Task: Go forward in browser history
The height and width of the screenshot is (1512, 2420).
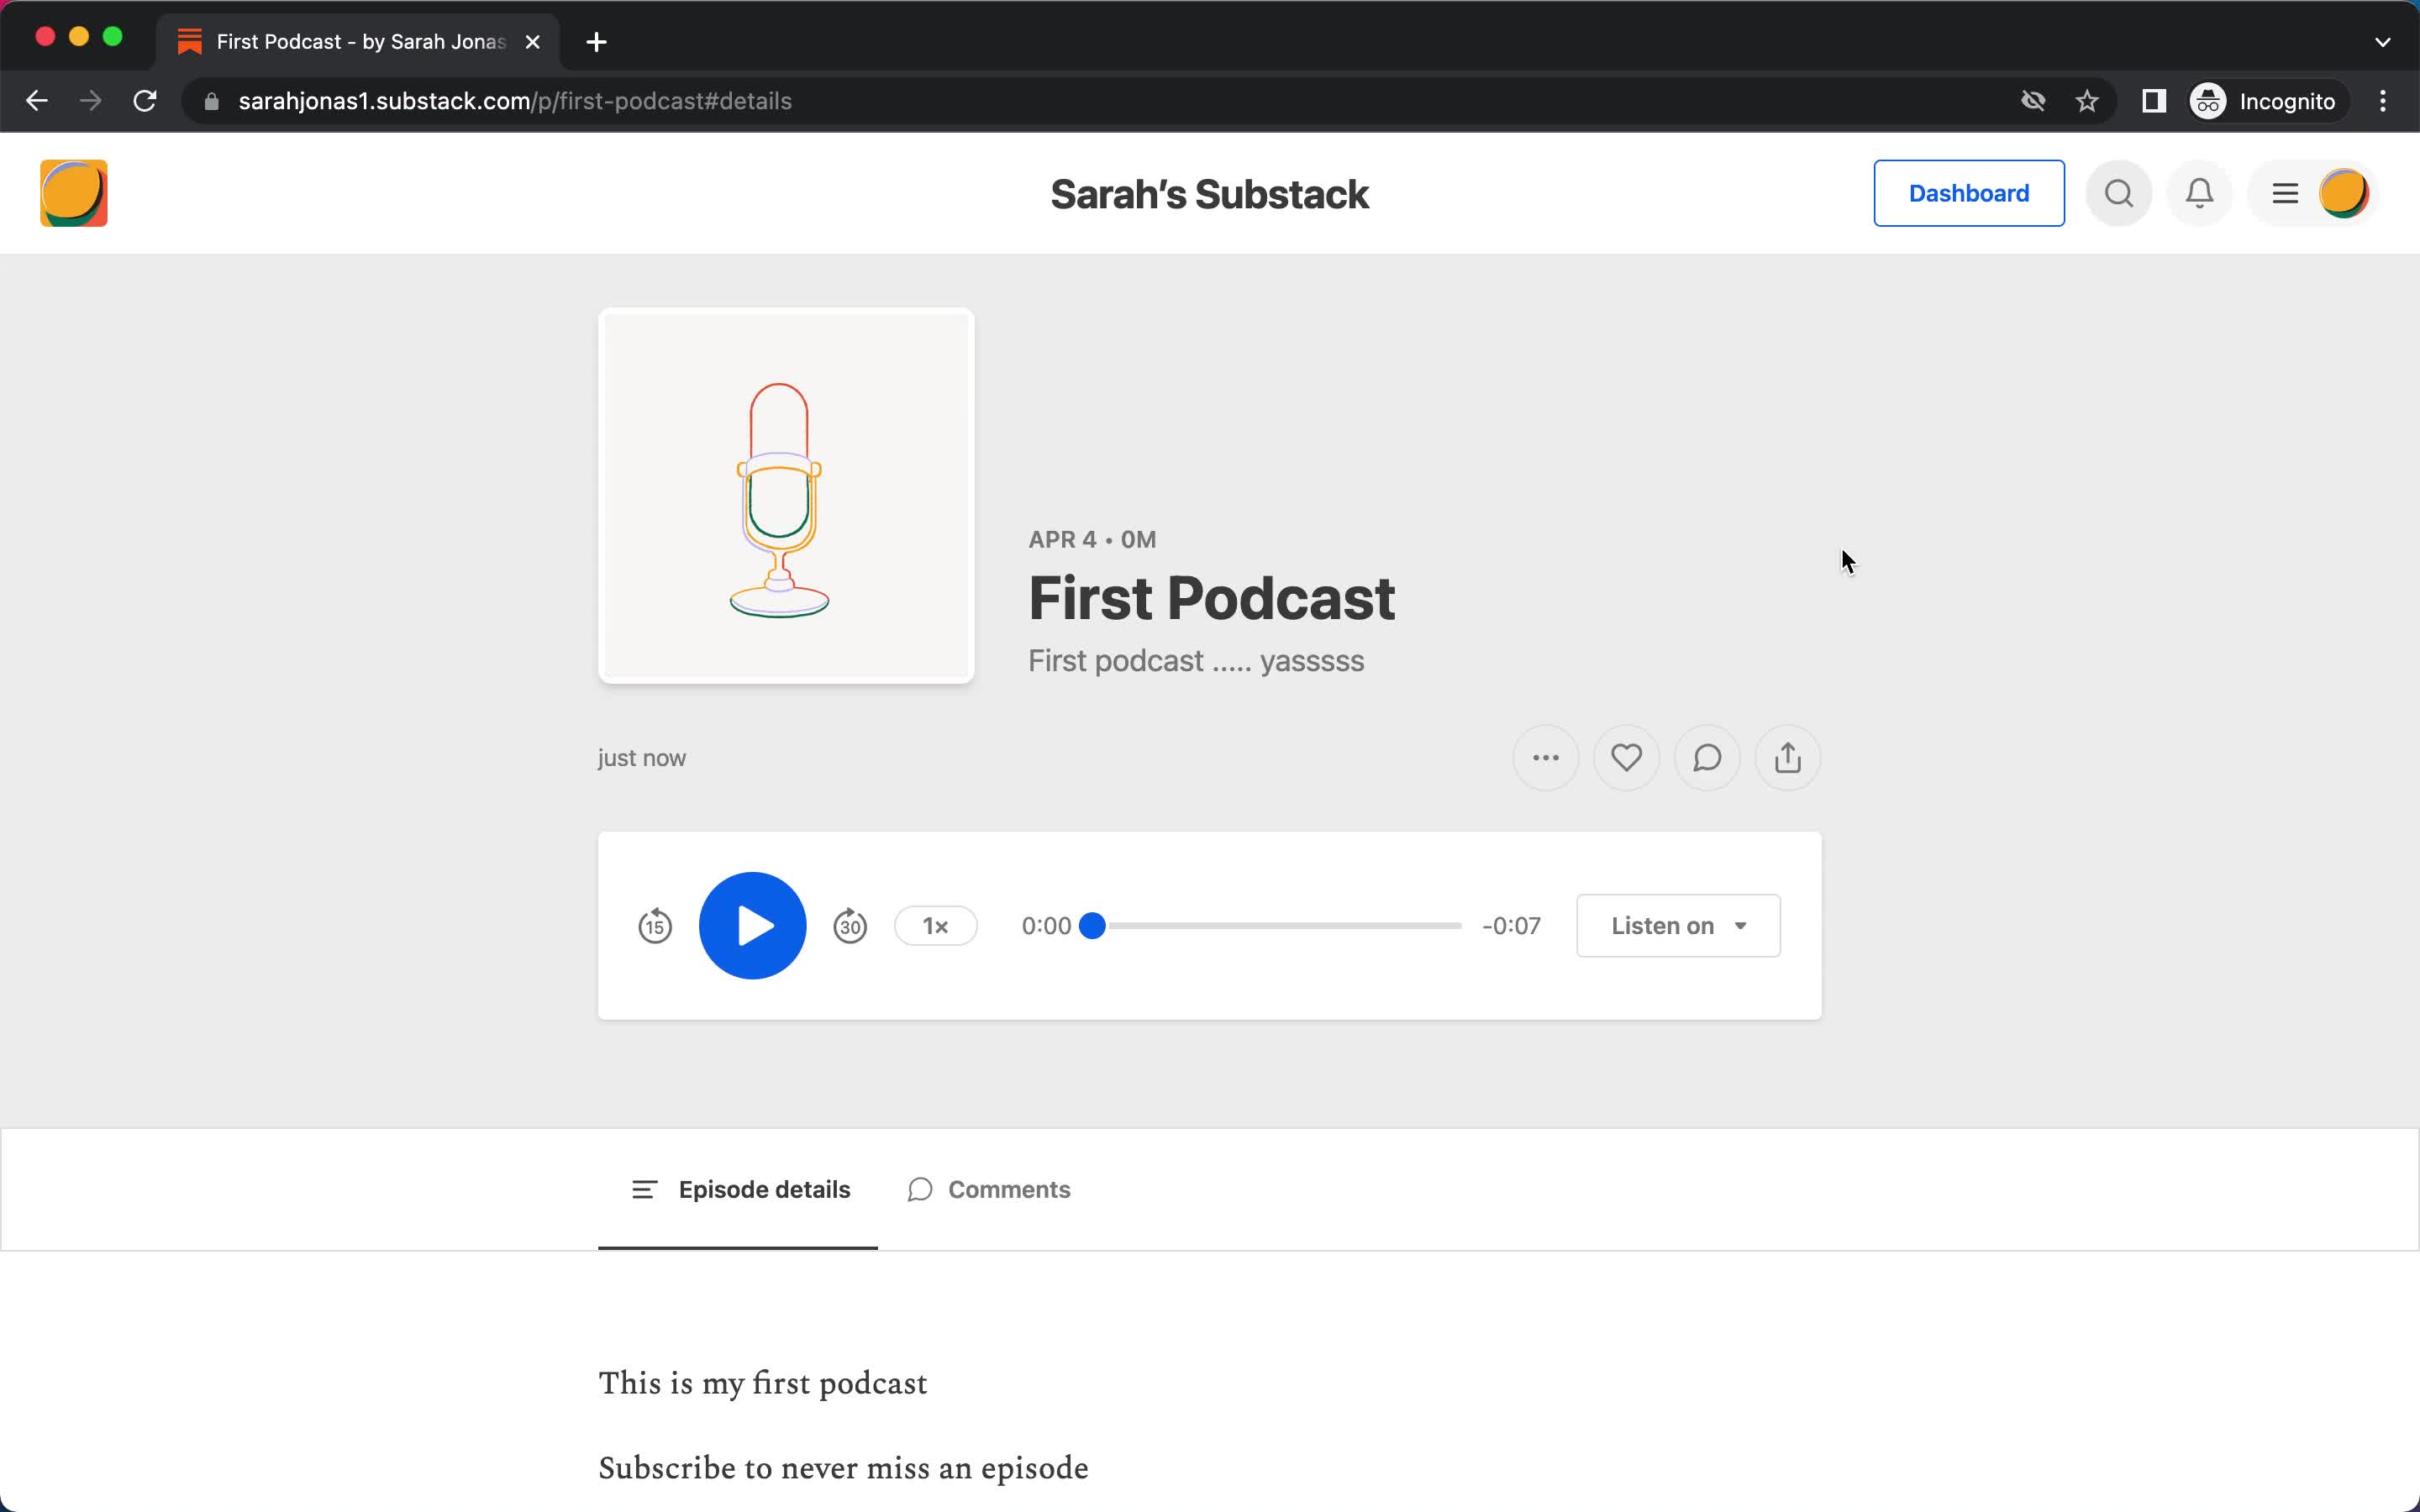Action: (91, 101)
